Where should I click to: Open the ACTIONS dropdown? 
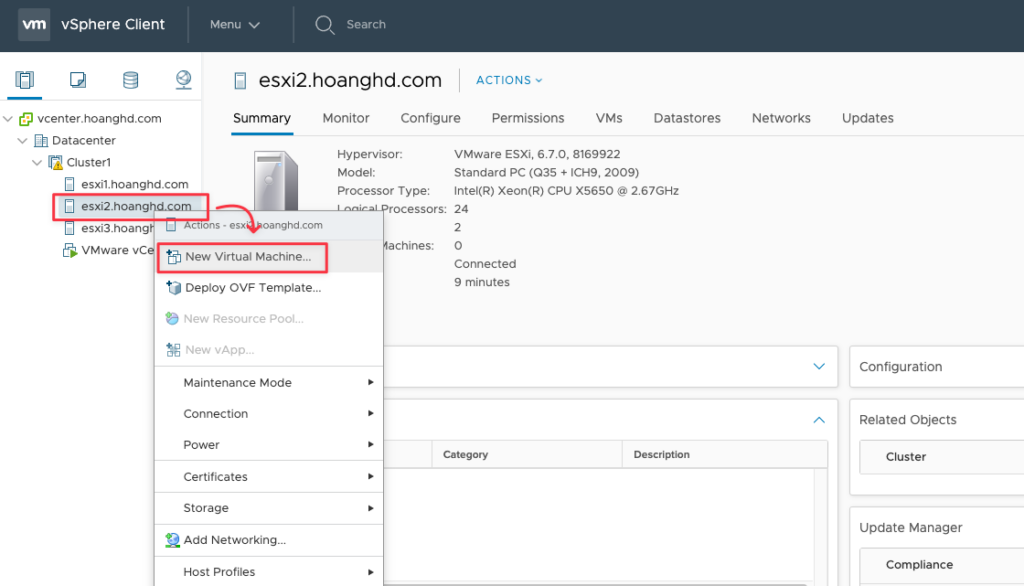click(x=509, y=80)
